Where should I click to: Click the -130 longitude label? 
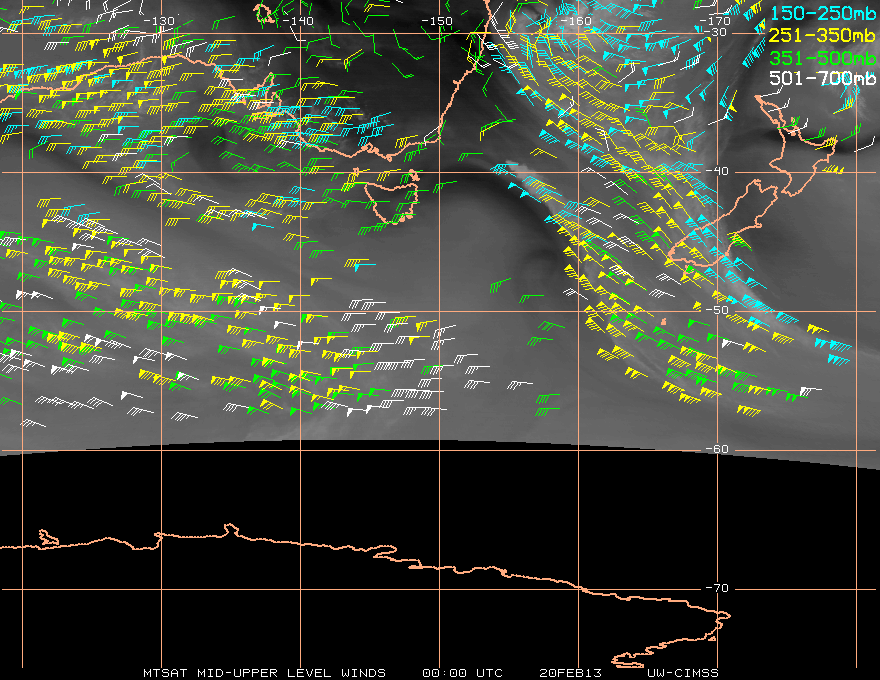(159, 21)
